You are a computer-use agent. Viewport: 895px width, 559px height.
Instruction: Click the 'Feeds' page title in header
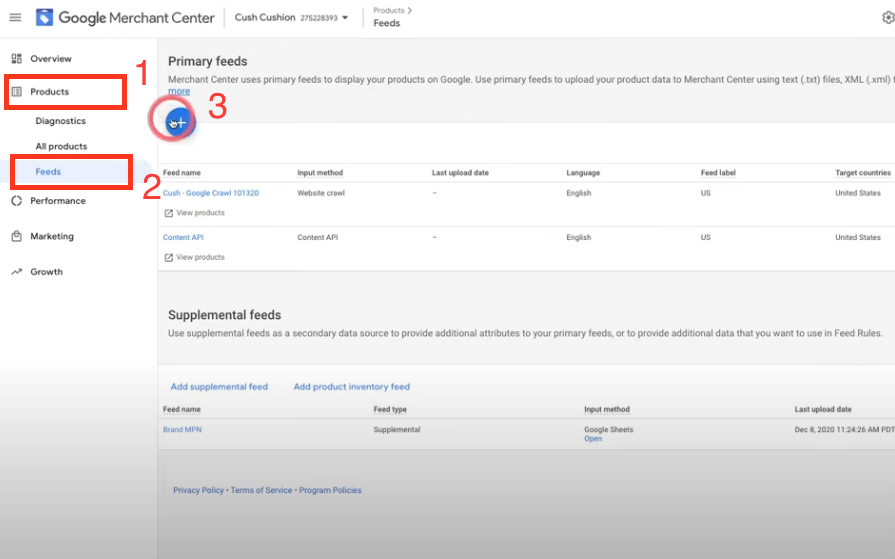(386, 23)
